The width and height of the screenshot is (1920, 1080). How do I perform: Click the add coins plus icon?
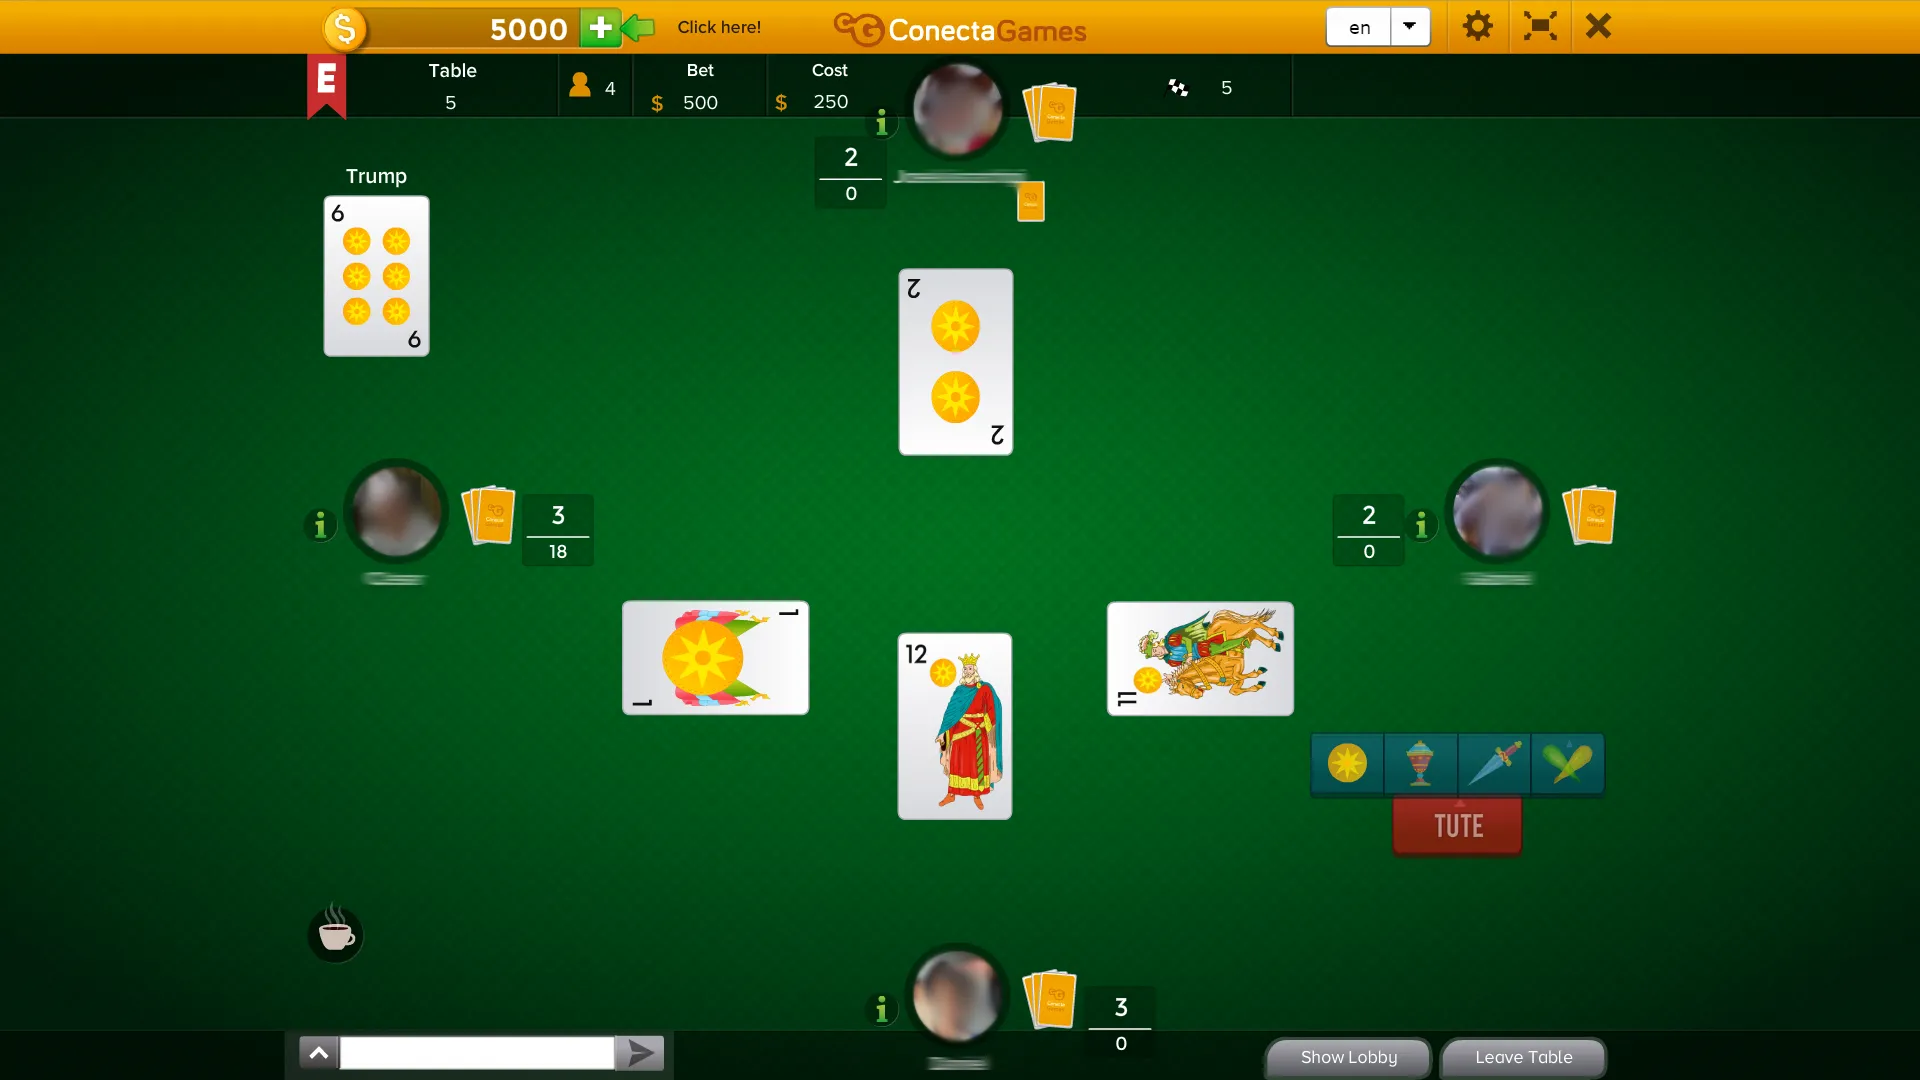[595, 26]
